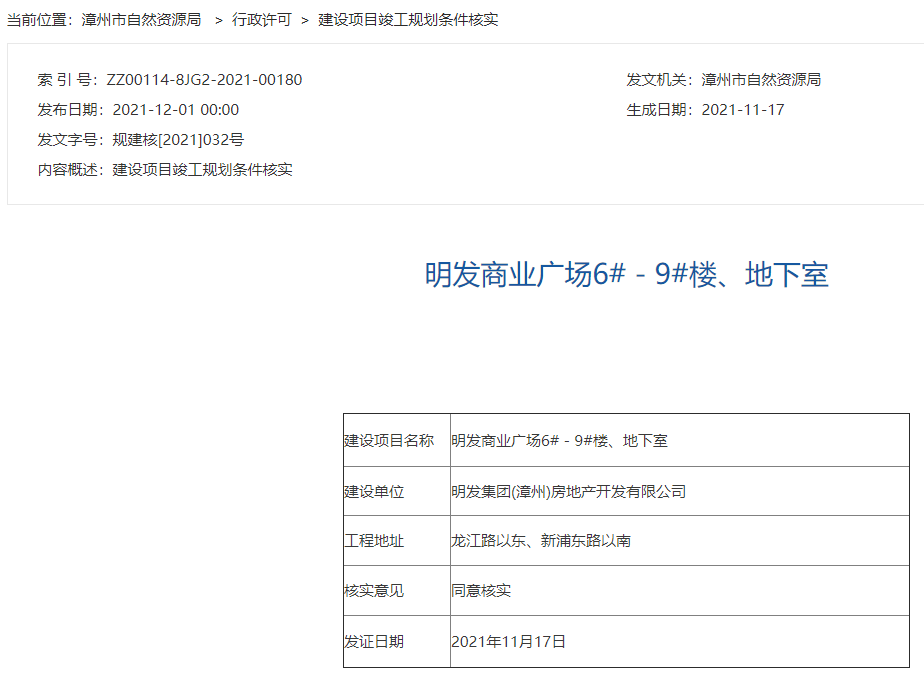The width and height of the screenshot is (924, 678).
Task: Click the document number 规建核[2021]032号
Action: [x=178, y=140]
